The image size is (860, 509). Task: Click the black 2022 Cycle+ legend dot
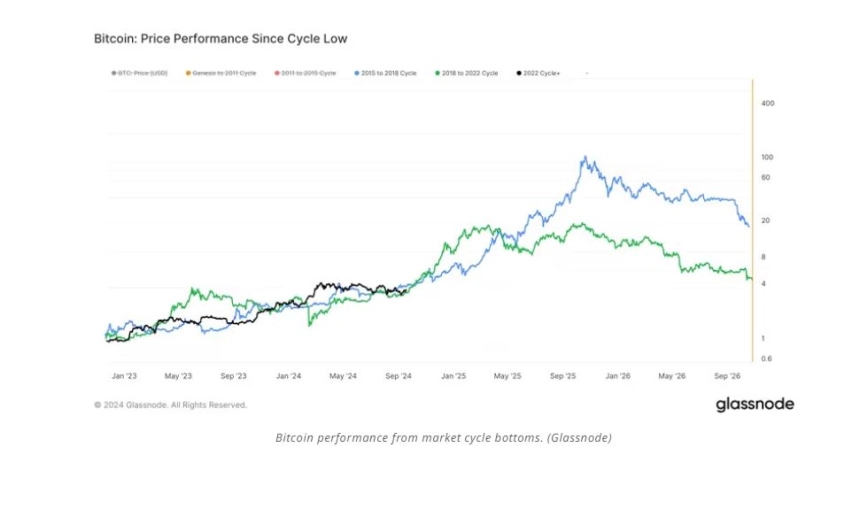[519, 73]
